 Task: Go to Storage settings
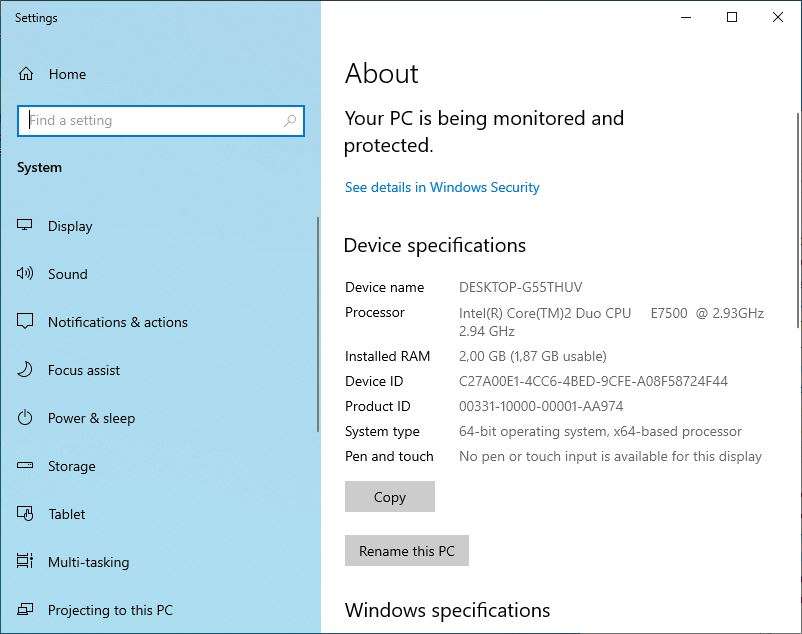(x=72, y=466)
